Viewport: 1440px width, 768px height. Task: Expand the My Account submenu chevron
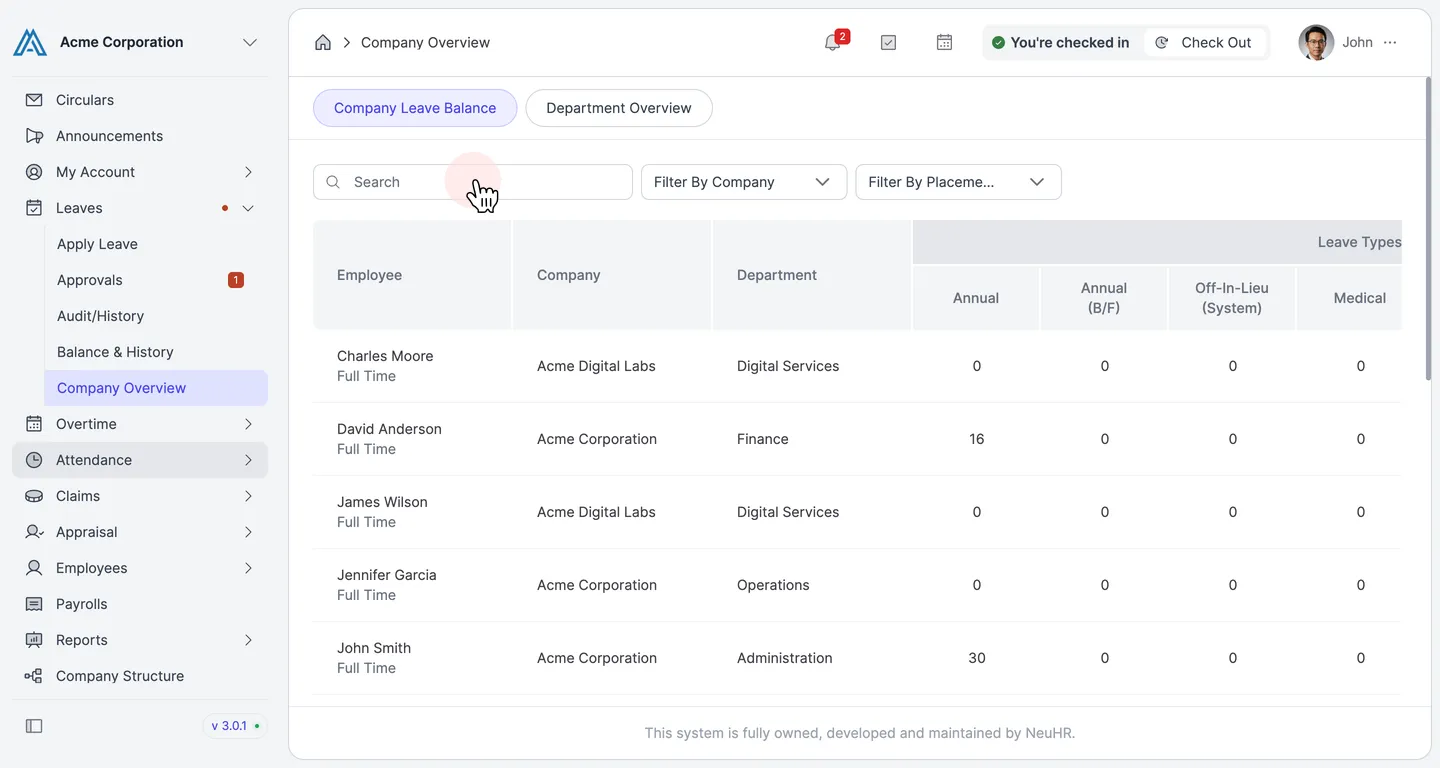coord(248,172)
